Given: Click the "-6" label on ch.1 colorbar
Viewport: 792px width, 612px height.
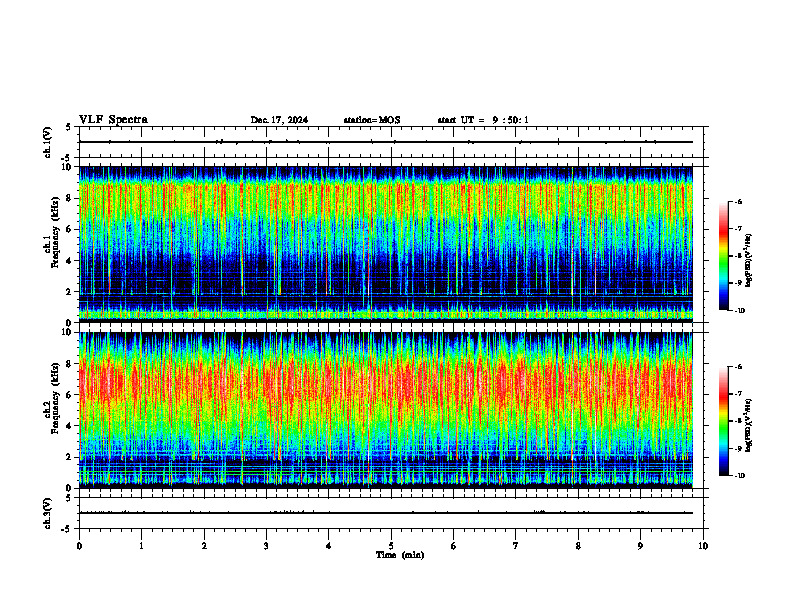Looking at the screenshot, I should pyautogui.click(x=739, y=201).
